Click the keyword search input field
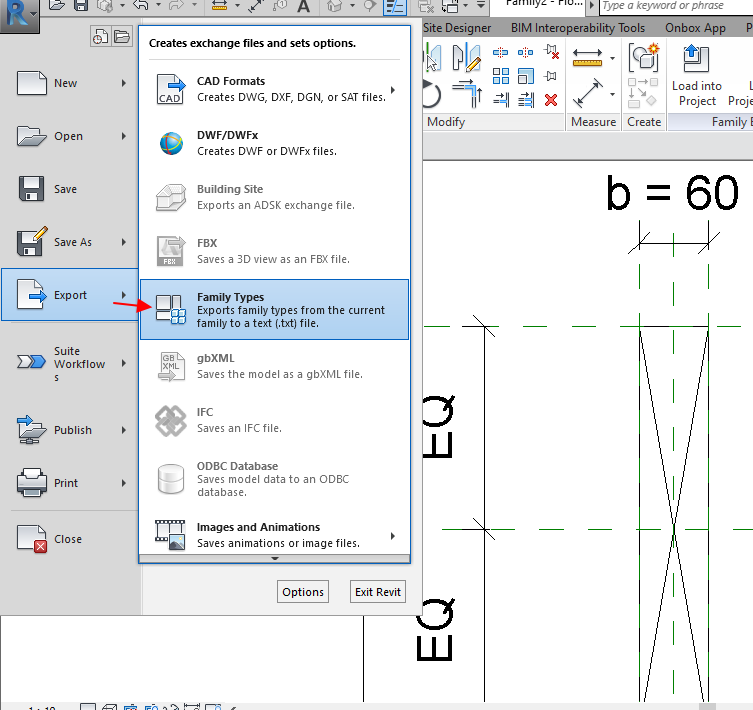Image resolution: width=753 pixels, height=710 pixels. coord(676,6)
